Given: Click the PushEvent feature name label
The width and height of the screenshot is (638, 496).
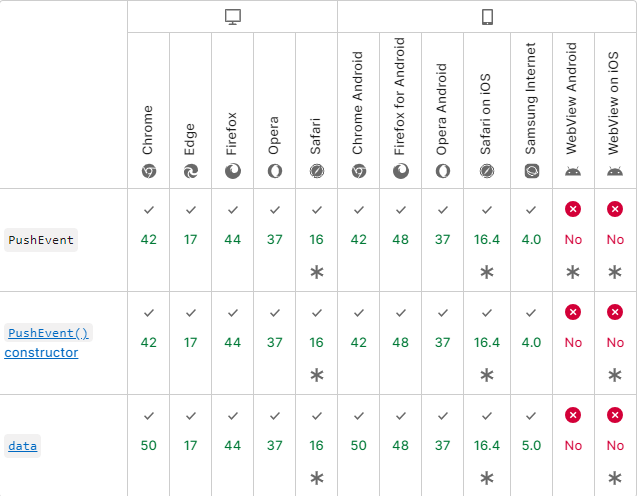Looking at the screenshot, I should 41,240.
